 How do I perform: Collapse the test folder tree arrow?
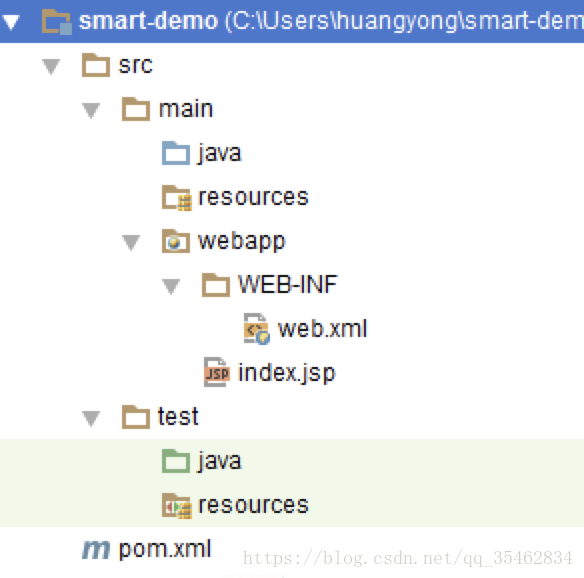point(91,418)
